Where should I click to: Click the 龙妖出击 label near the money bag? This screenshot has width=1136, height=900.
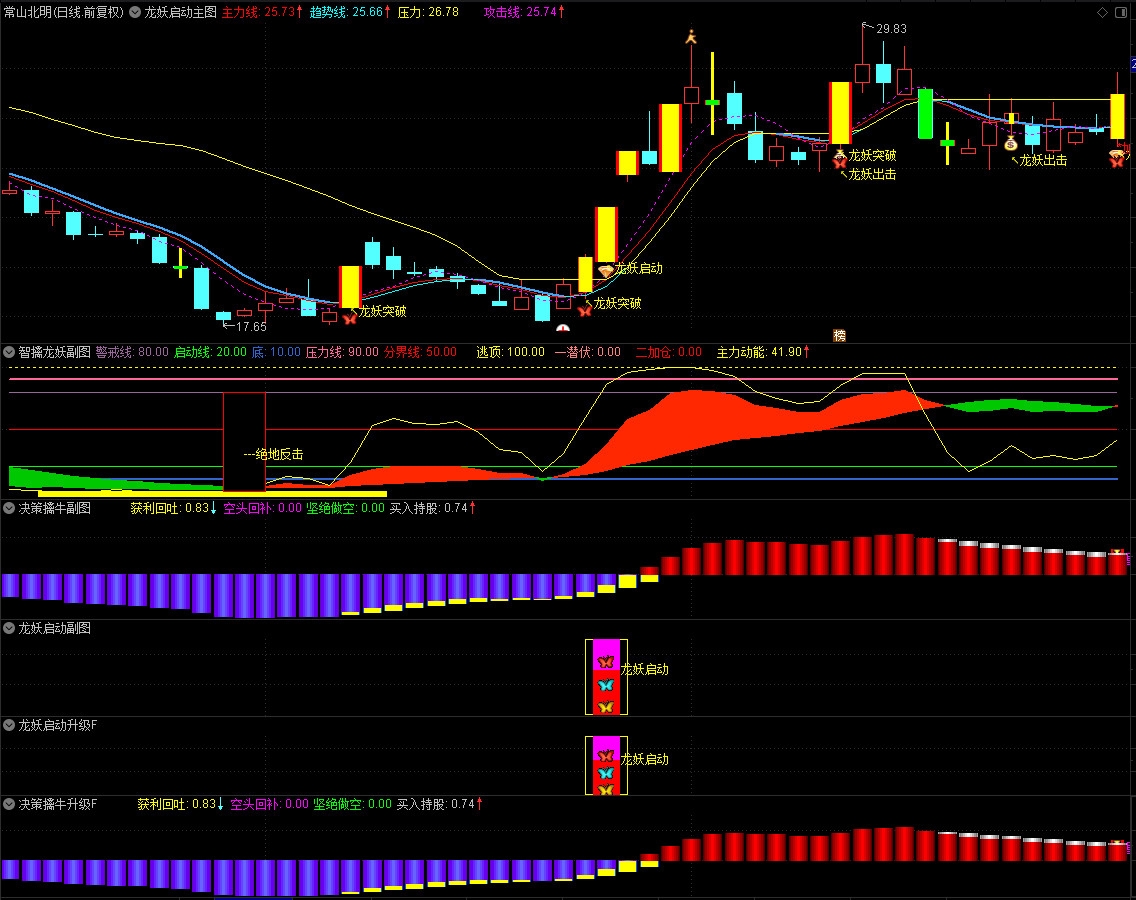[1041, 160]
